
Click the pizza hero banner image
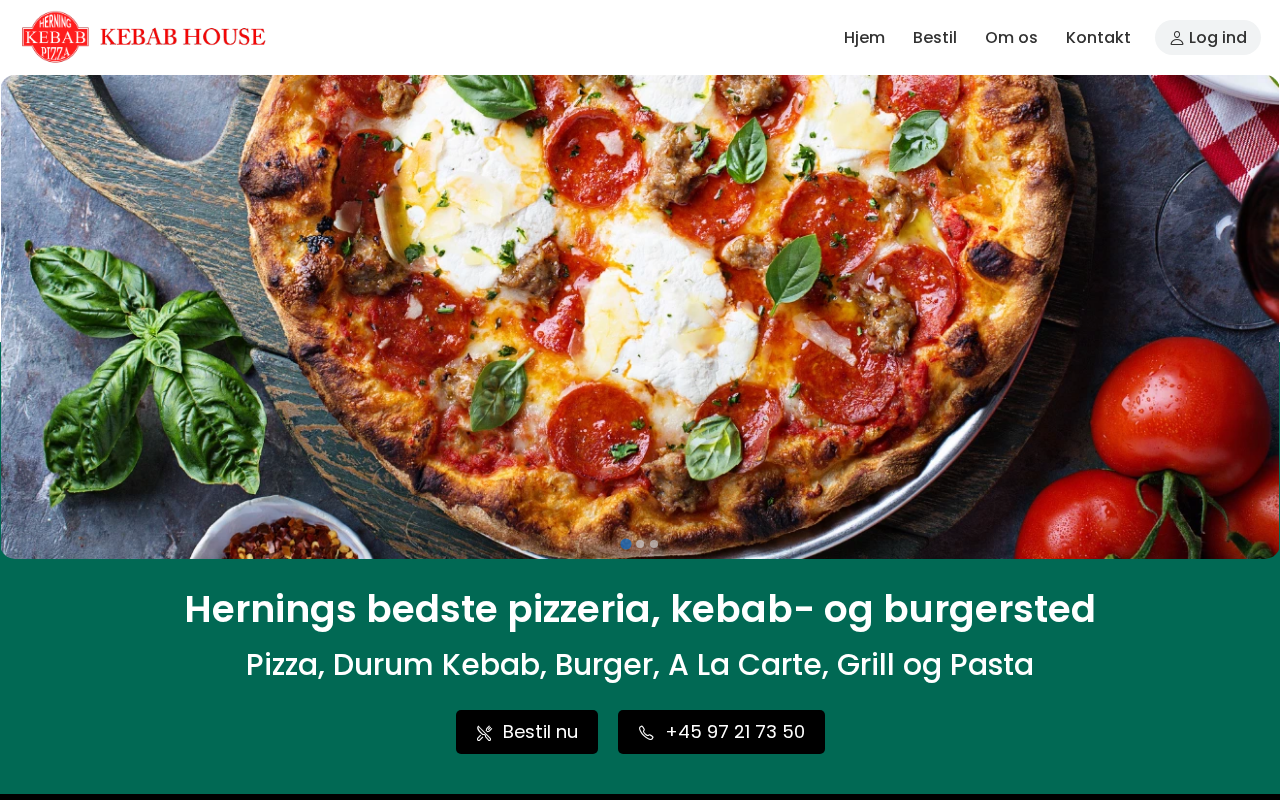[640, 317]
